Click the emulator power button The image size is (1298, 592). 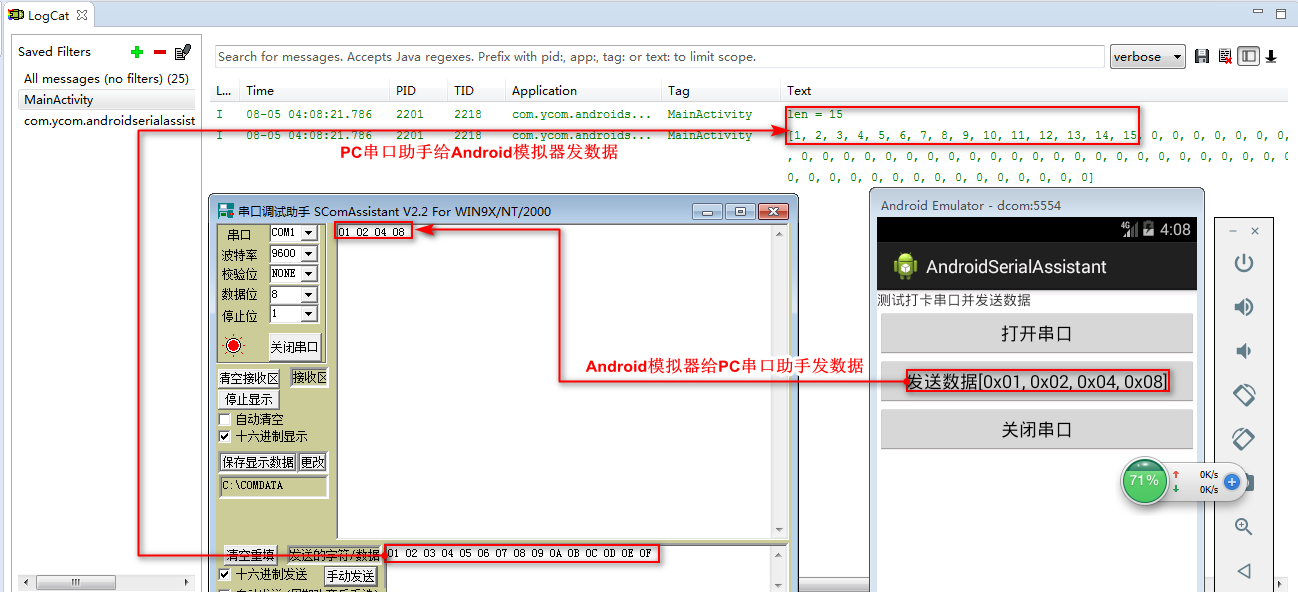[x=1244, y=264]
